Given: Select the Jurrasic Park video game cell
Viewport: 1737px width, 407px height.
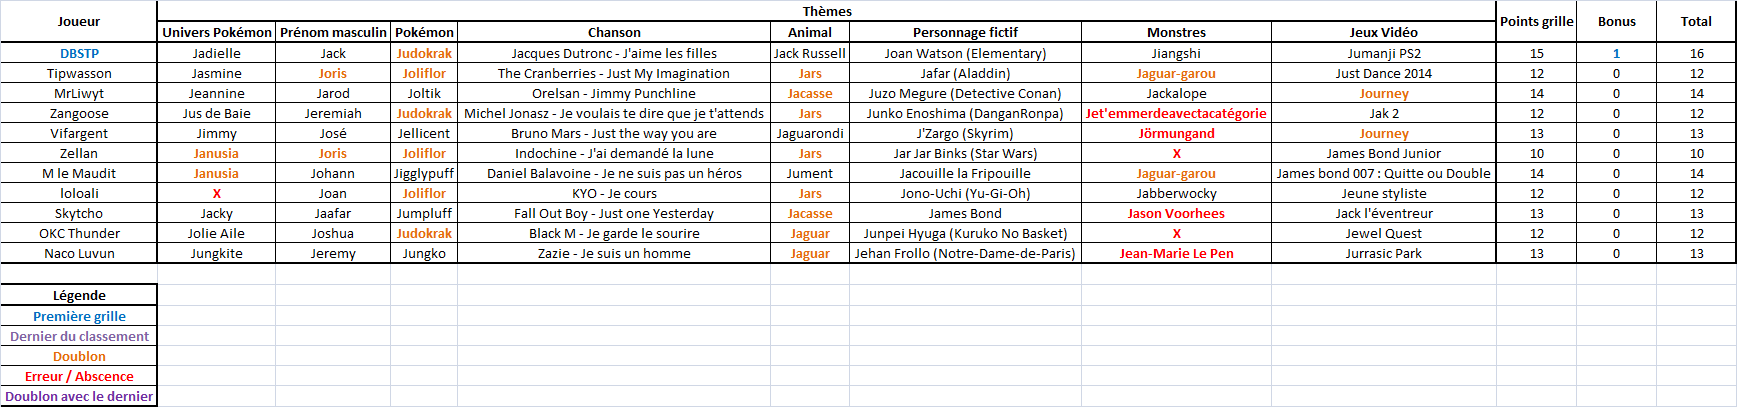Looking at the screenshot, I should coord(1383,253).
